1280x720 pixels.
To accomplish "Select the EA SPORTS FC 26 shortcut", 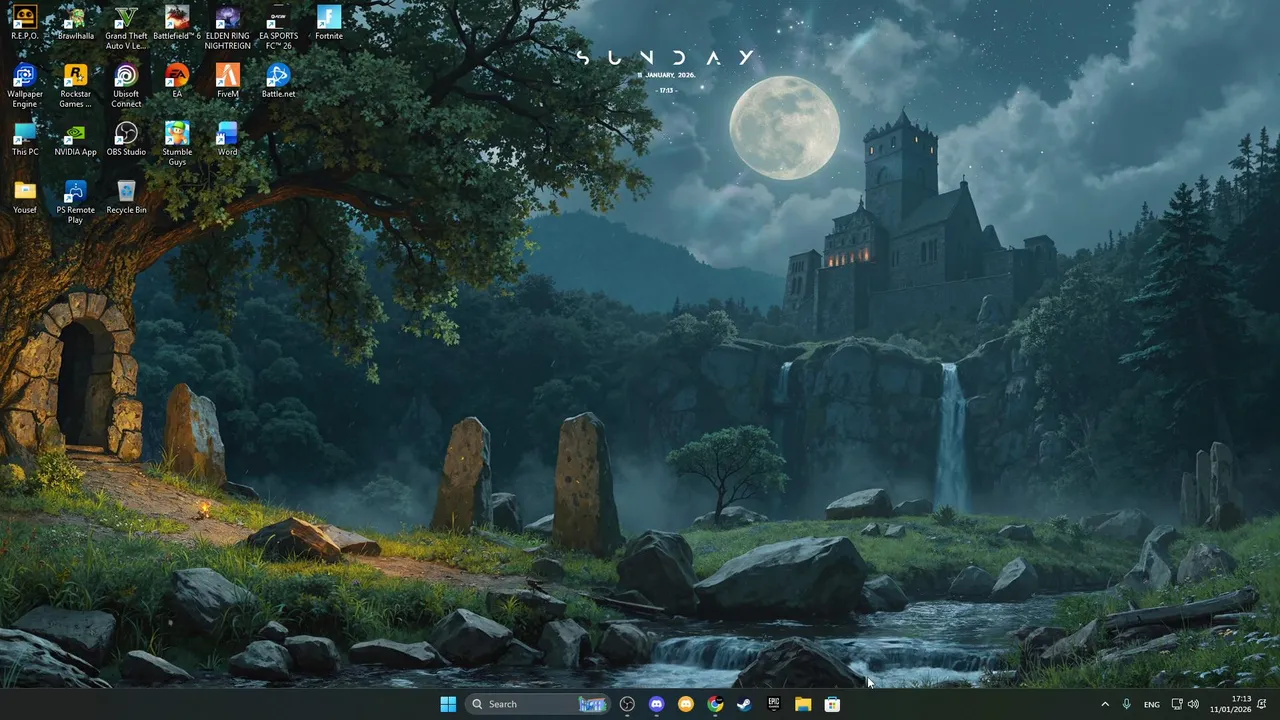I will (x=278, y=28).
